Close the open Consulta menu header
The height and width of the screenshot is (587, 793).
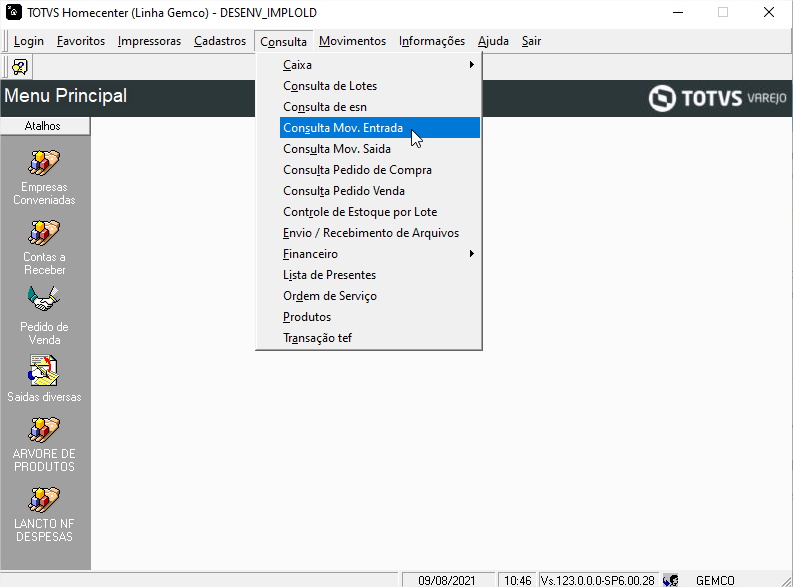284,41
